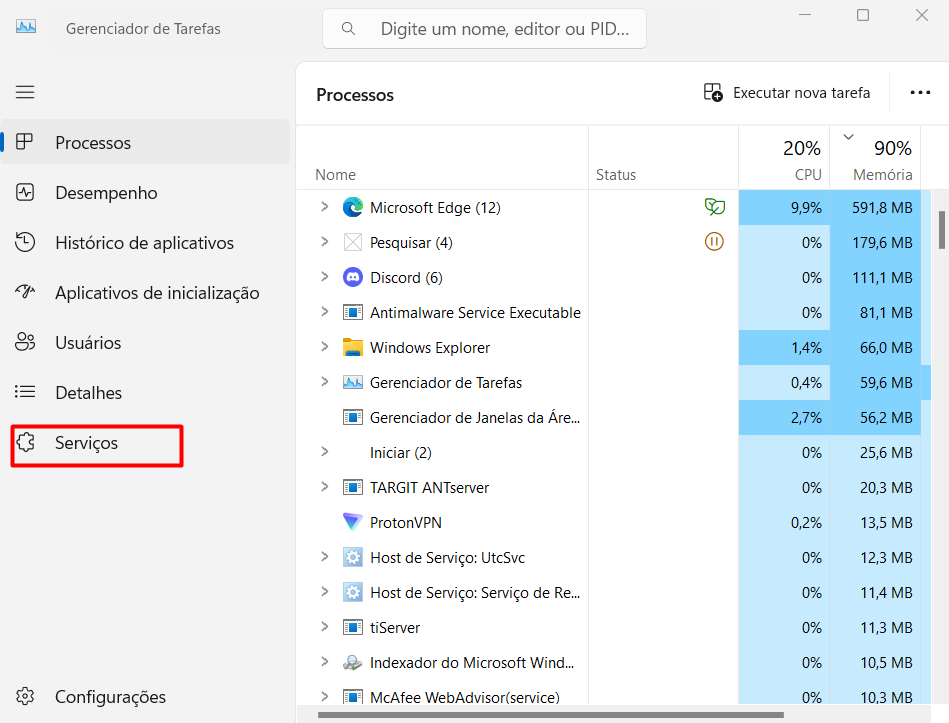This screenshot has height=723, width=949.
Task: Click the Usuários people icon
Action: coord(25,342)
